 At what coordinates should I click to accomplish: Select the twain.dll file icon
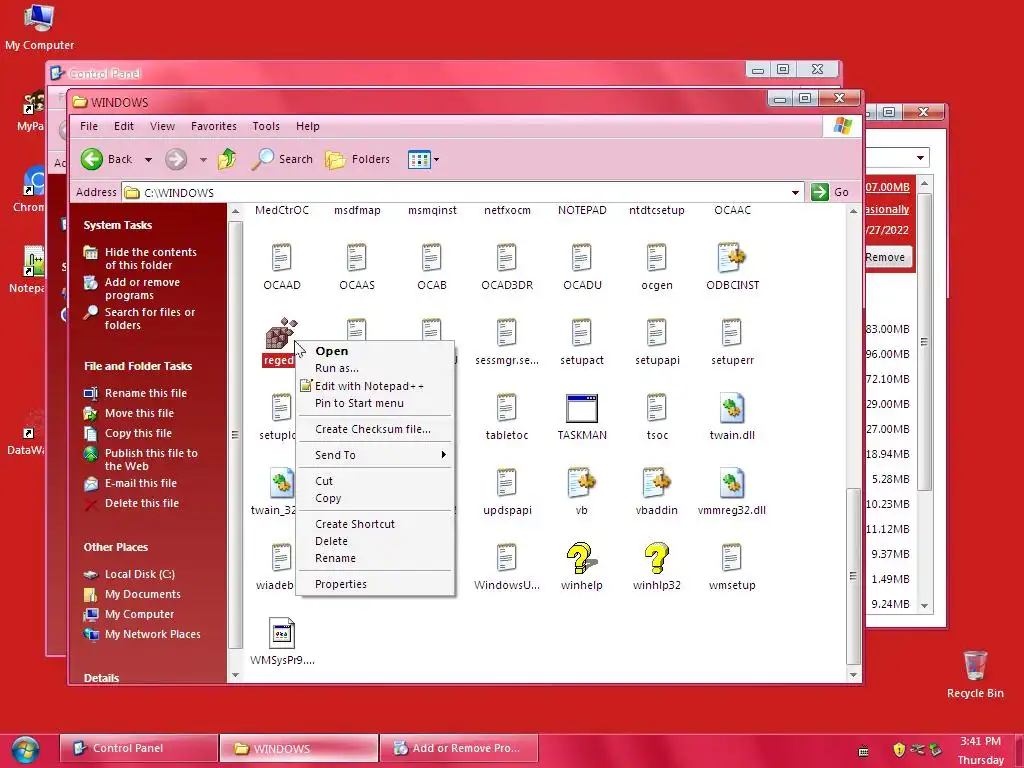coord(731,408)
